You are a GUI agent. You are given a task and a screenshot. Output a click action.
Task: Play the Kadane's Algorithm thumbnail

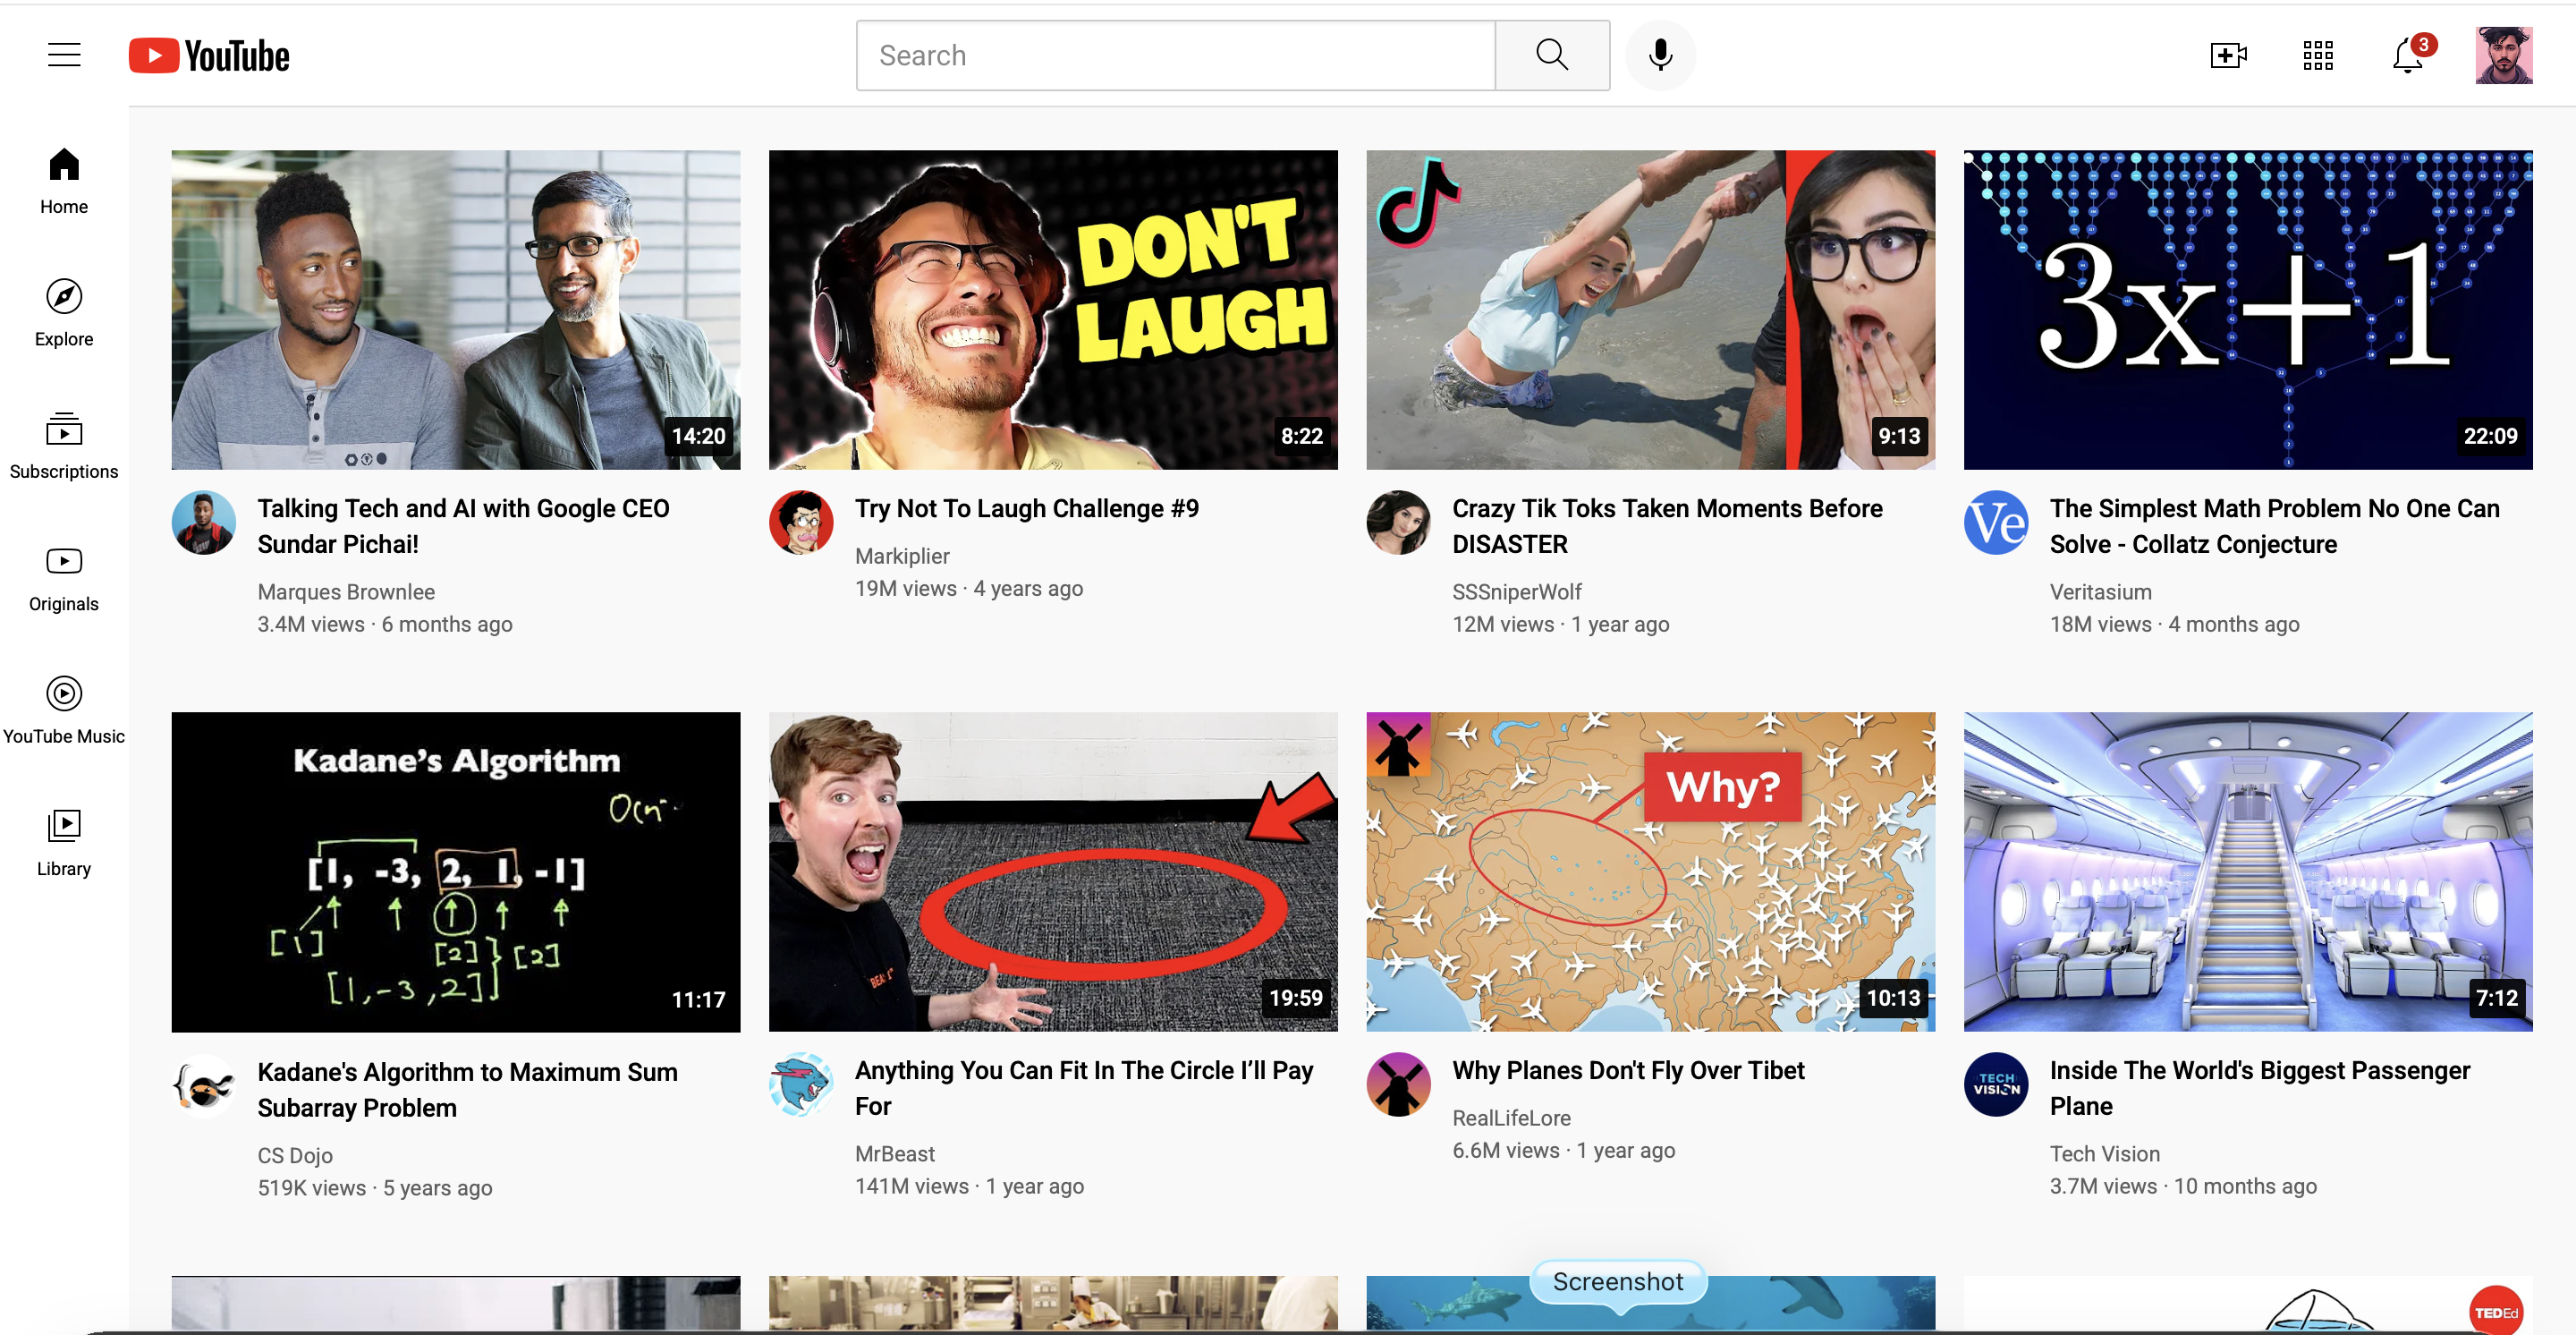(x=456, y=872)
